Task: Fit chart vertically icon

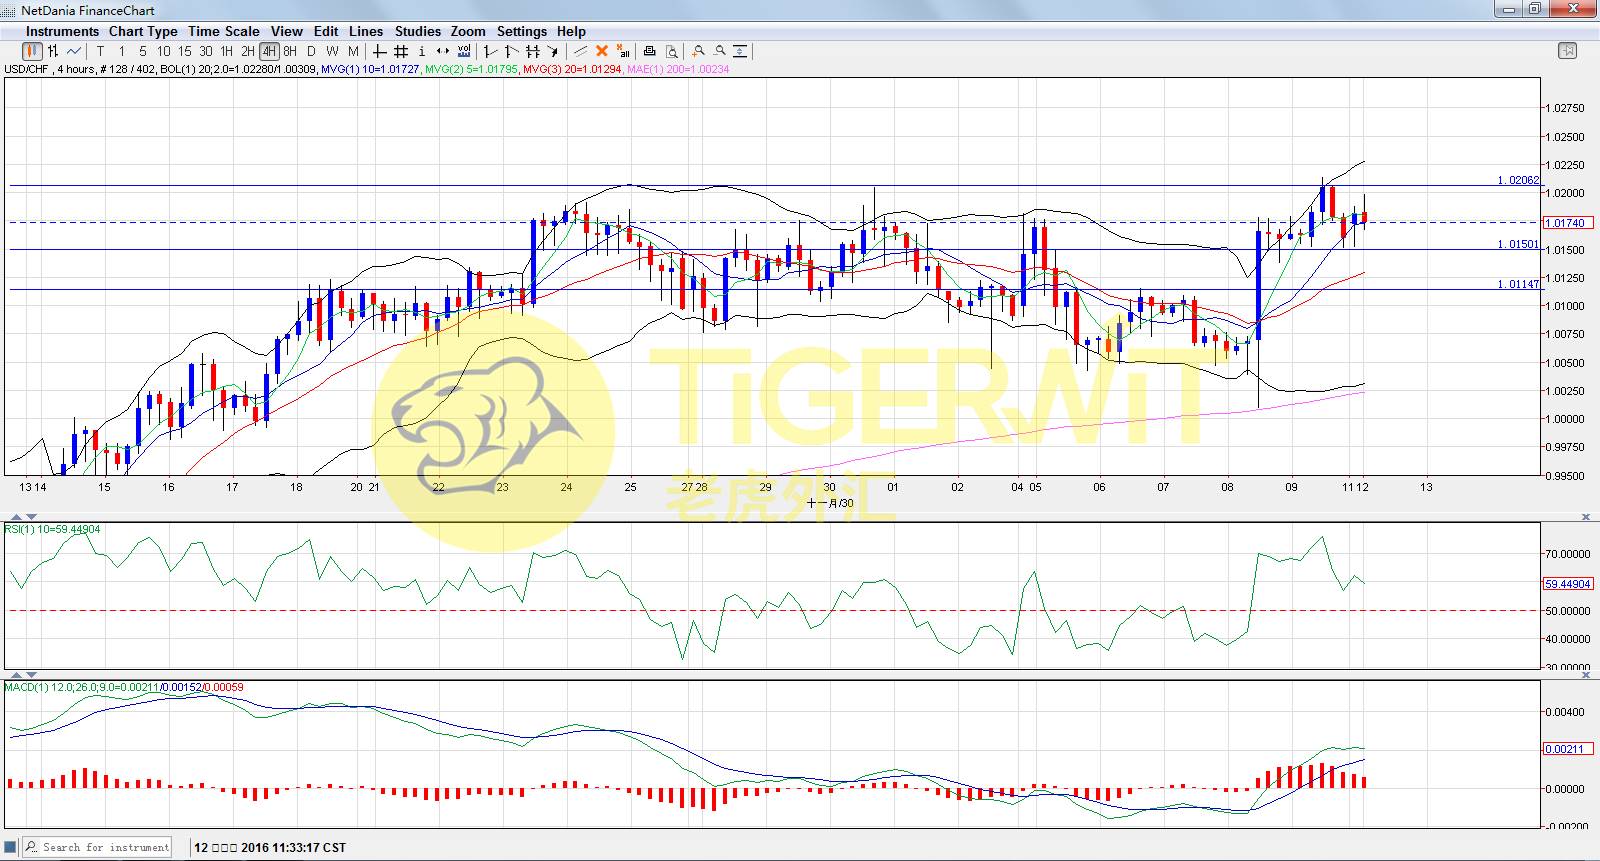Action: click(x=740, y=51)
